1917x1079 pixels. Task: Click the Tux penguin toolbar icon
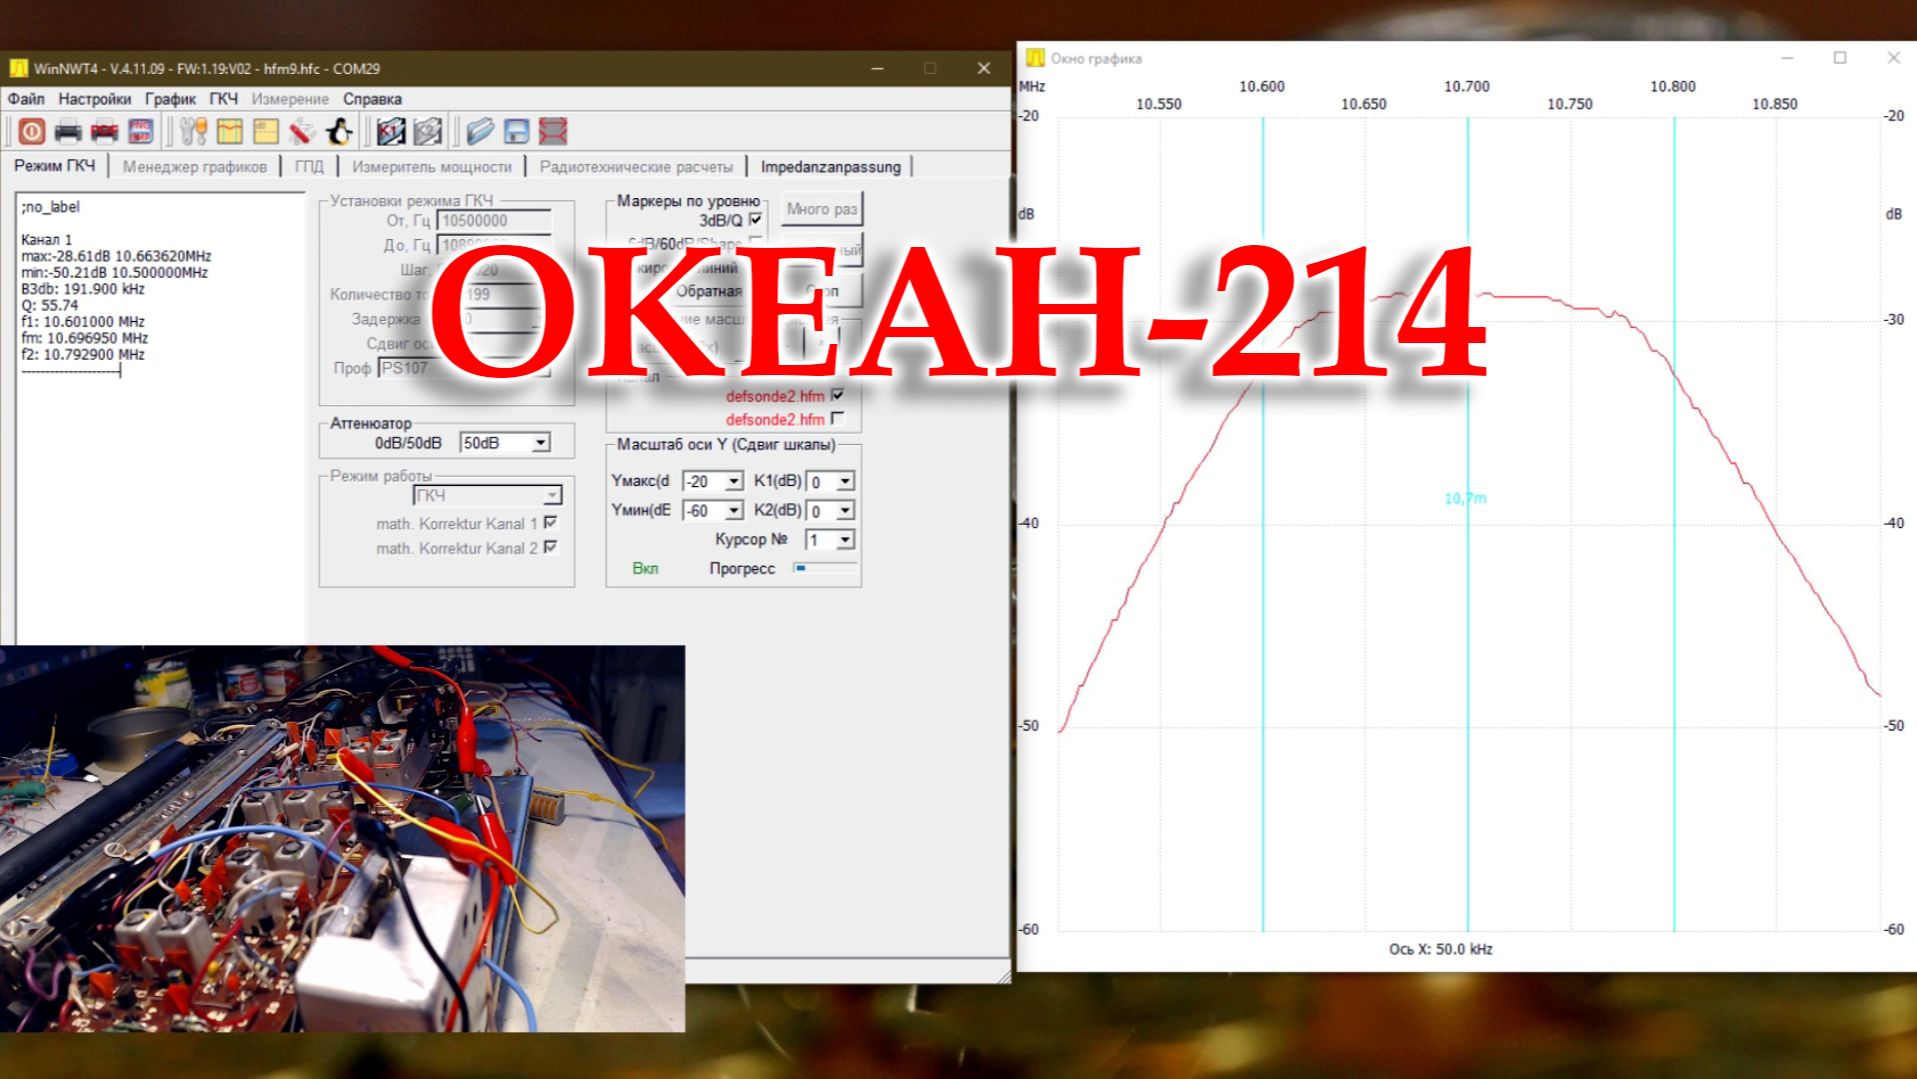click(x=339, y=131)
